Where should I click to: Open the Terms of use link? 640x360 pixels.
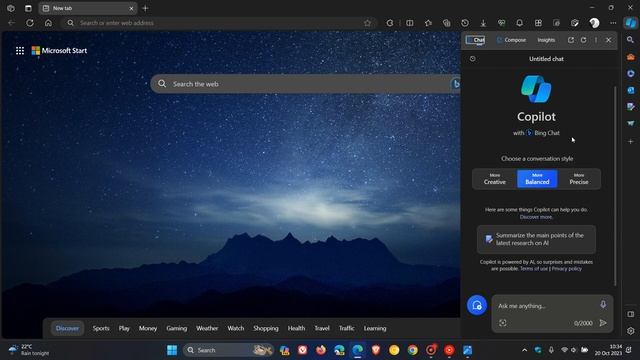[533, 269]
